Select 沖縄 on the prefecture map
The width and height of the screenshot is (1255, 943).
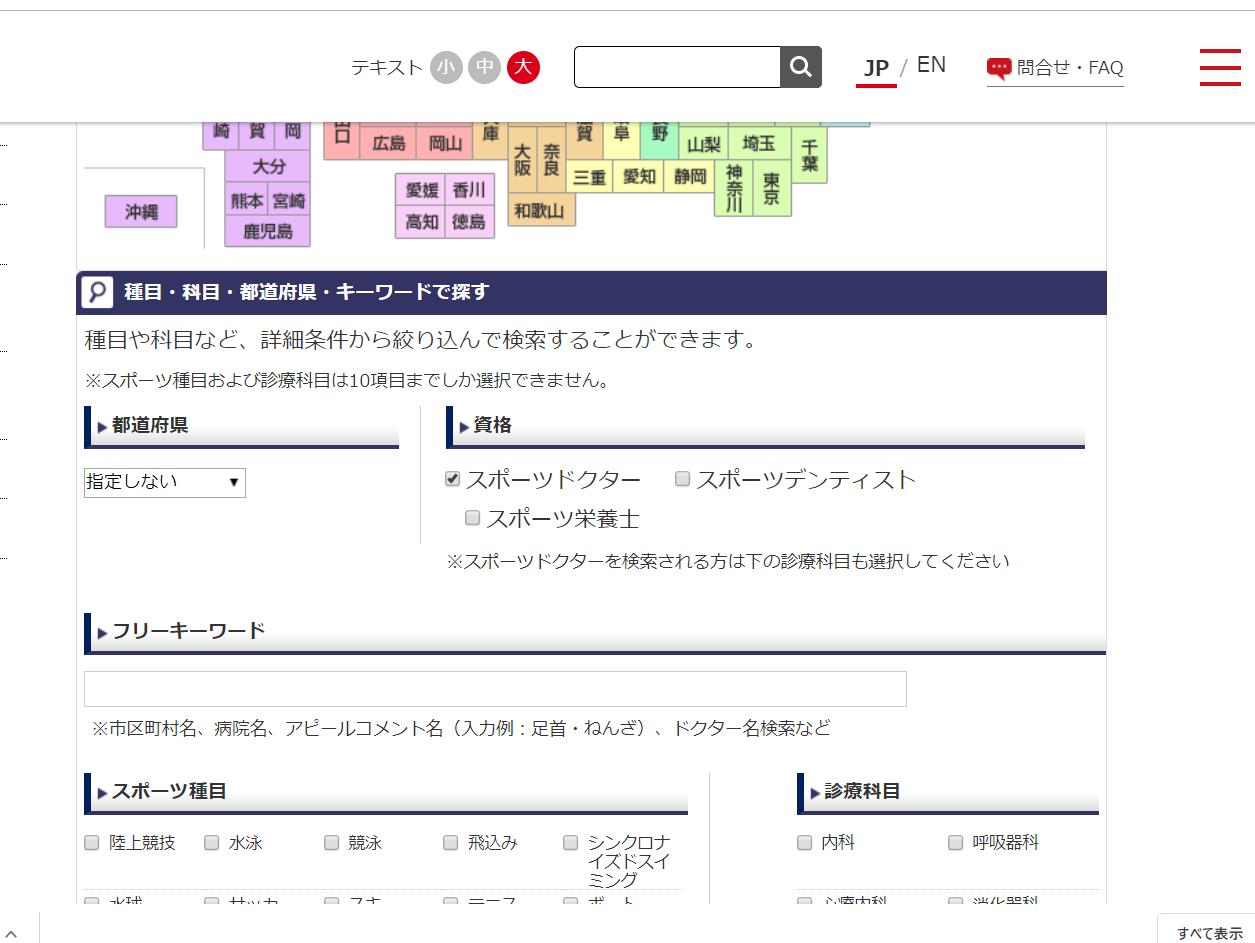[141, 212]
